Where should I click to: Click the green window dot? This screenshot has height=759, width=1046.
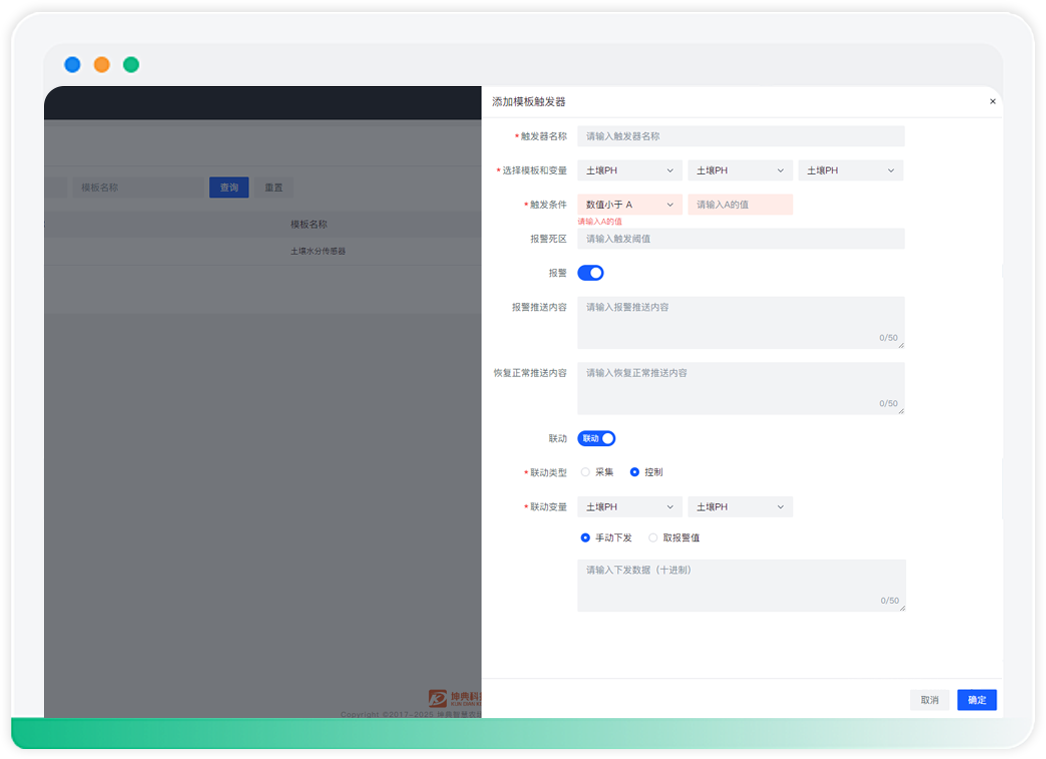[x=131, y=65]
